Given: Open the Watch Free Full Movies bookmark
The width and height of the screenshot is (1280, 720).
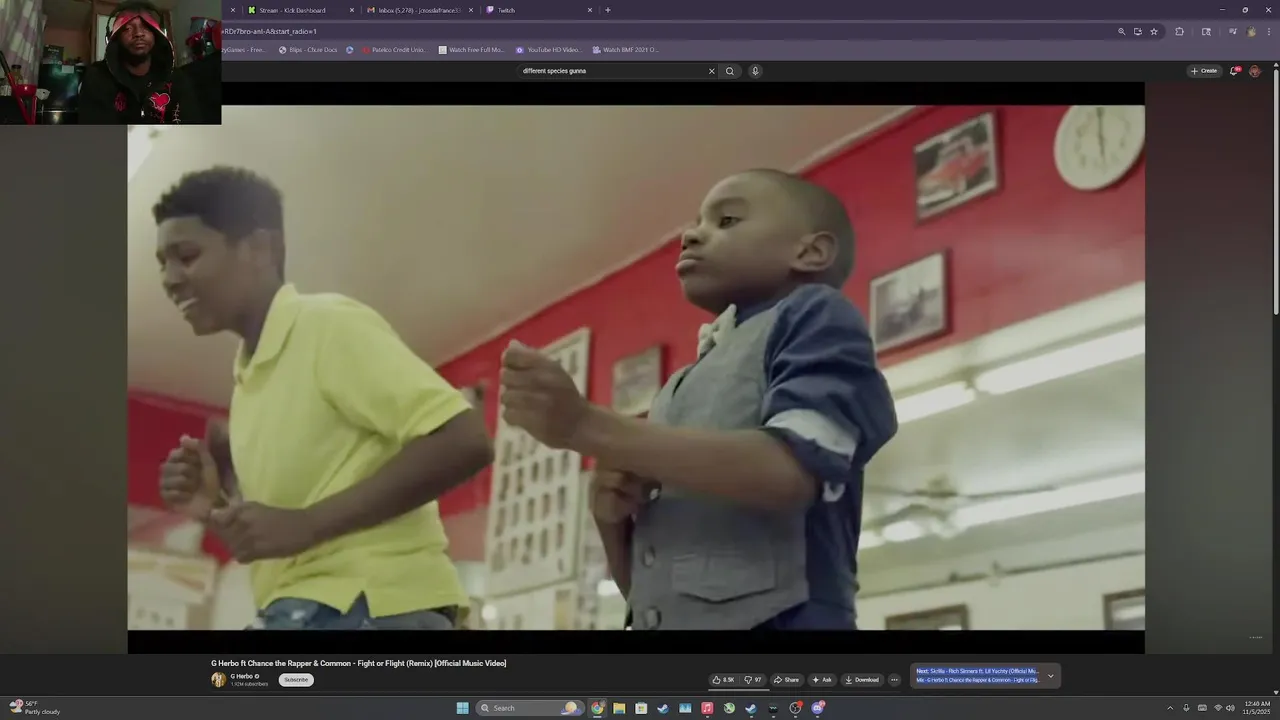Looking at the screenshot, I should [x=472, y=50].
